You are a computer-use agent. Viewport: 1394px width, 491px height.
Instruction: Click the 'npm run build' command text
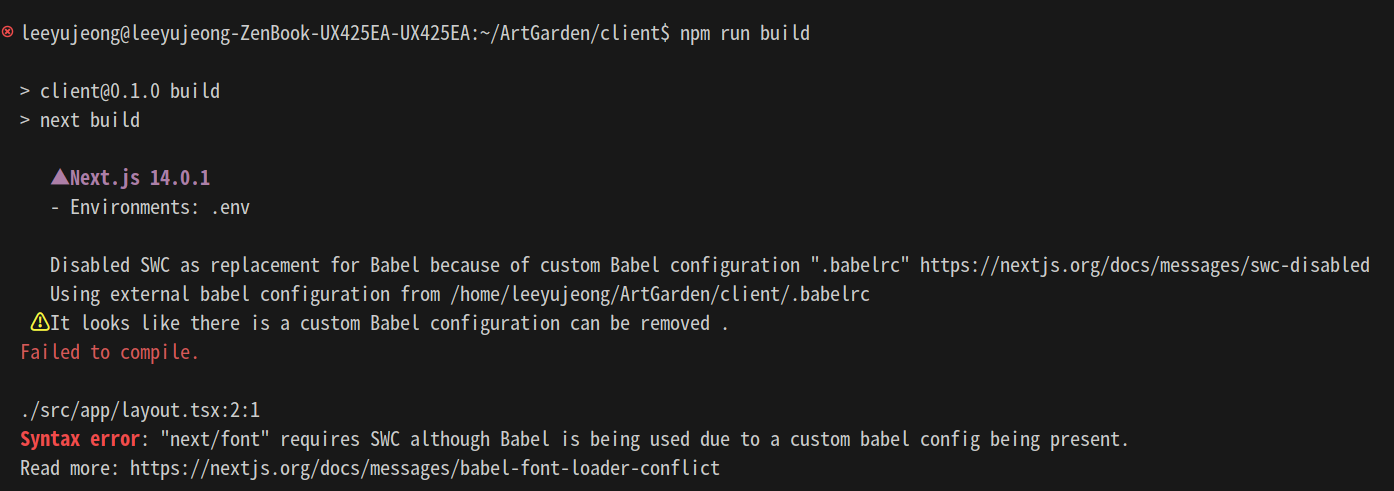[x=745, y=34]
